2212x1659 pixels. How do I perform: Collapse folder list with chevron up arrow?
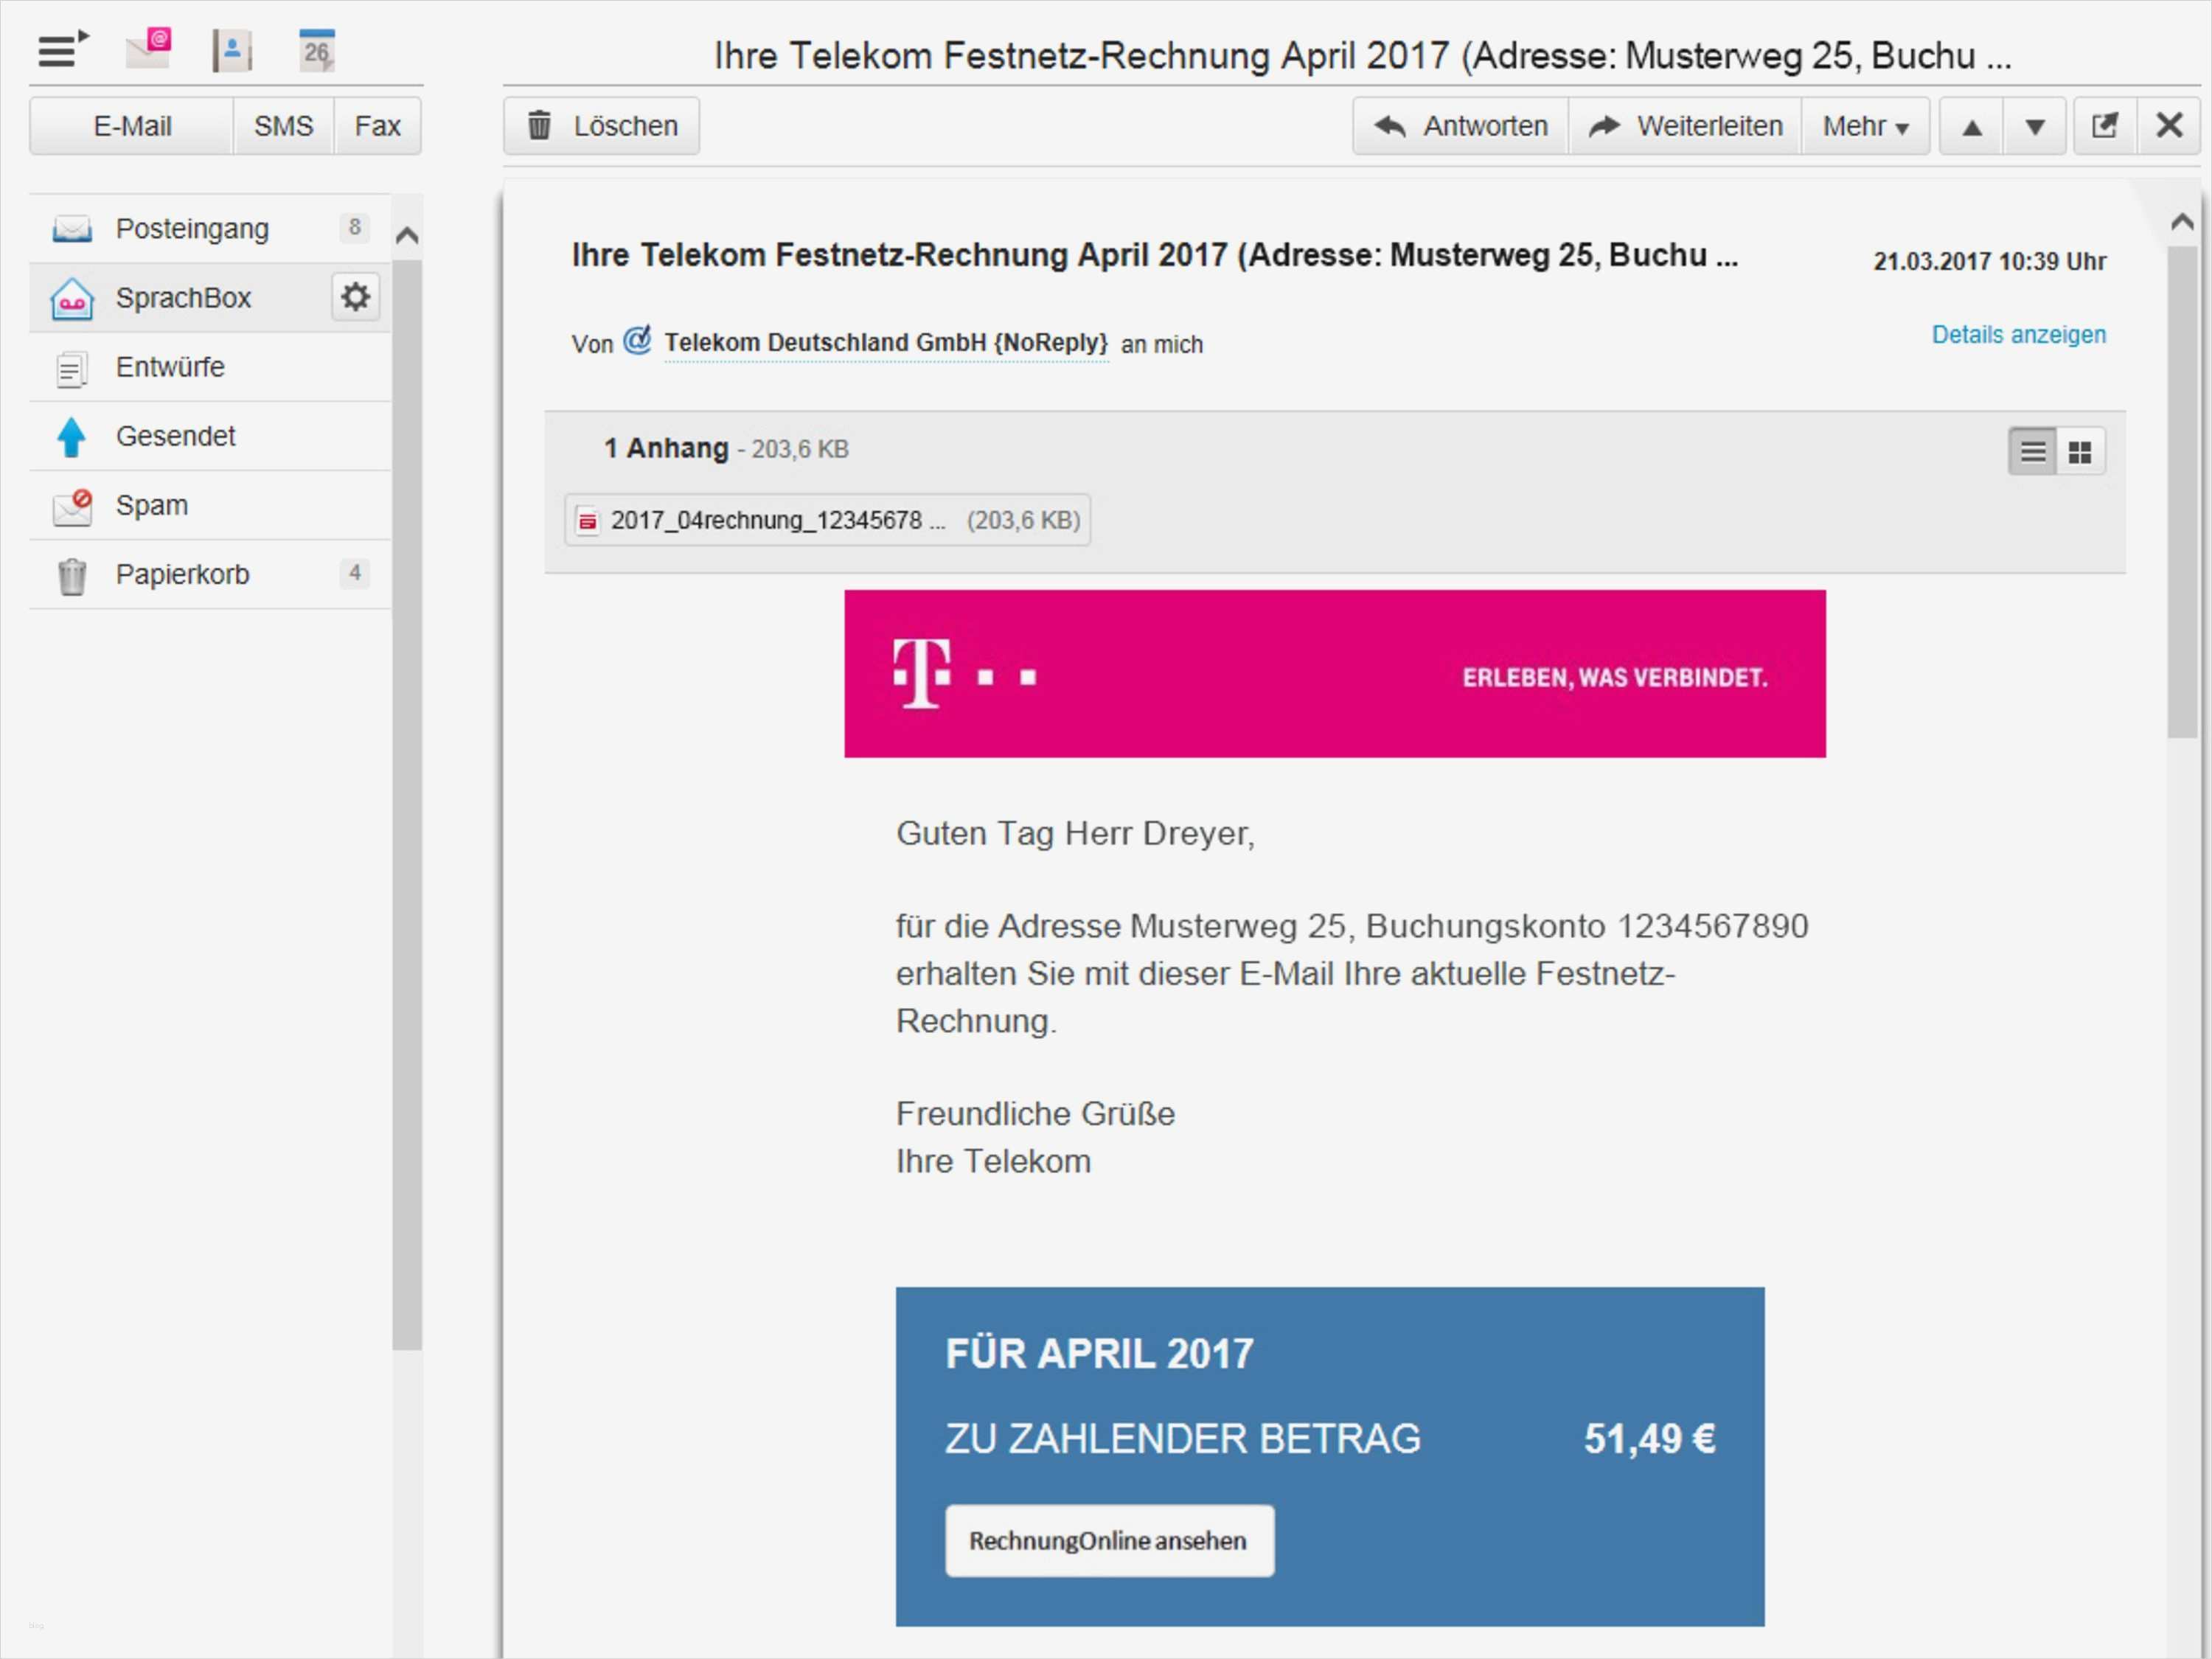pyautogui.click(x=406, y=236)
